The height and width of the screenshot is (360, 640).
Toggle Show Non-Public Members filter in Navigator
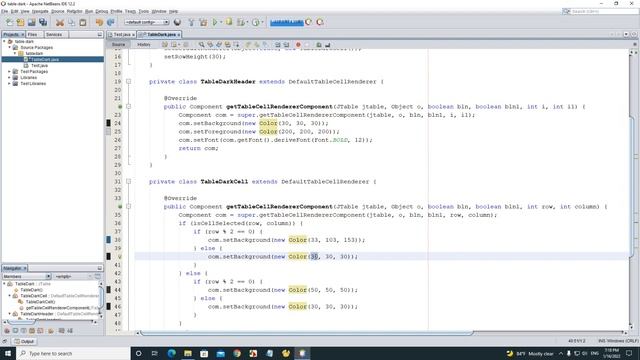point(31,331)
